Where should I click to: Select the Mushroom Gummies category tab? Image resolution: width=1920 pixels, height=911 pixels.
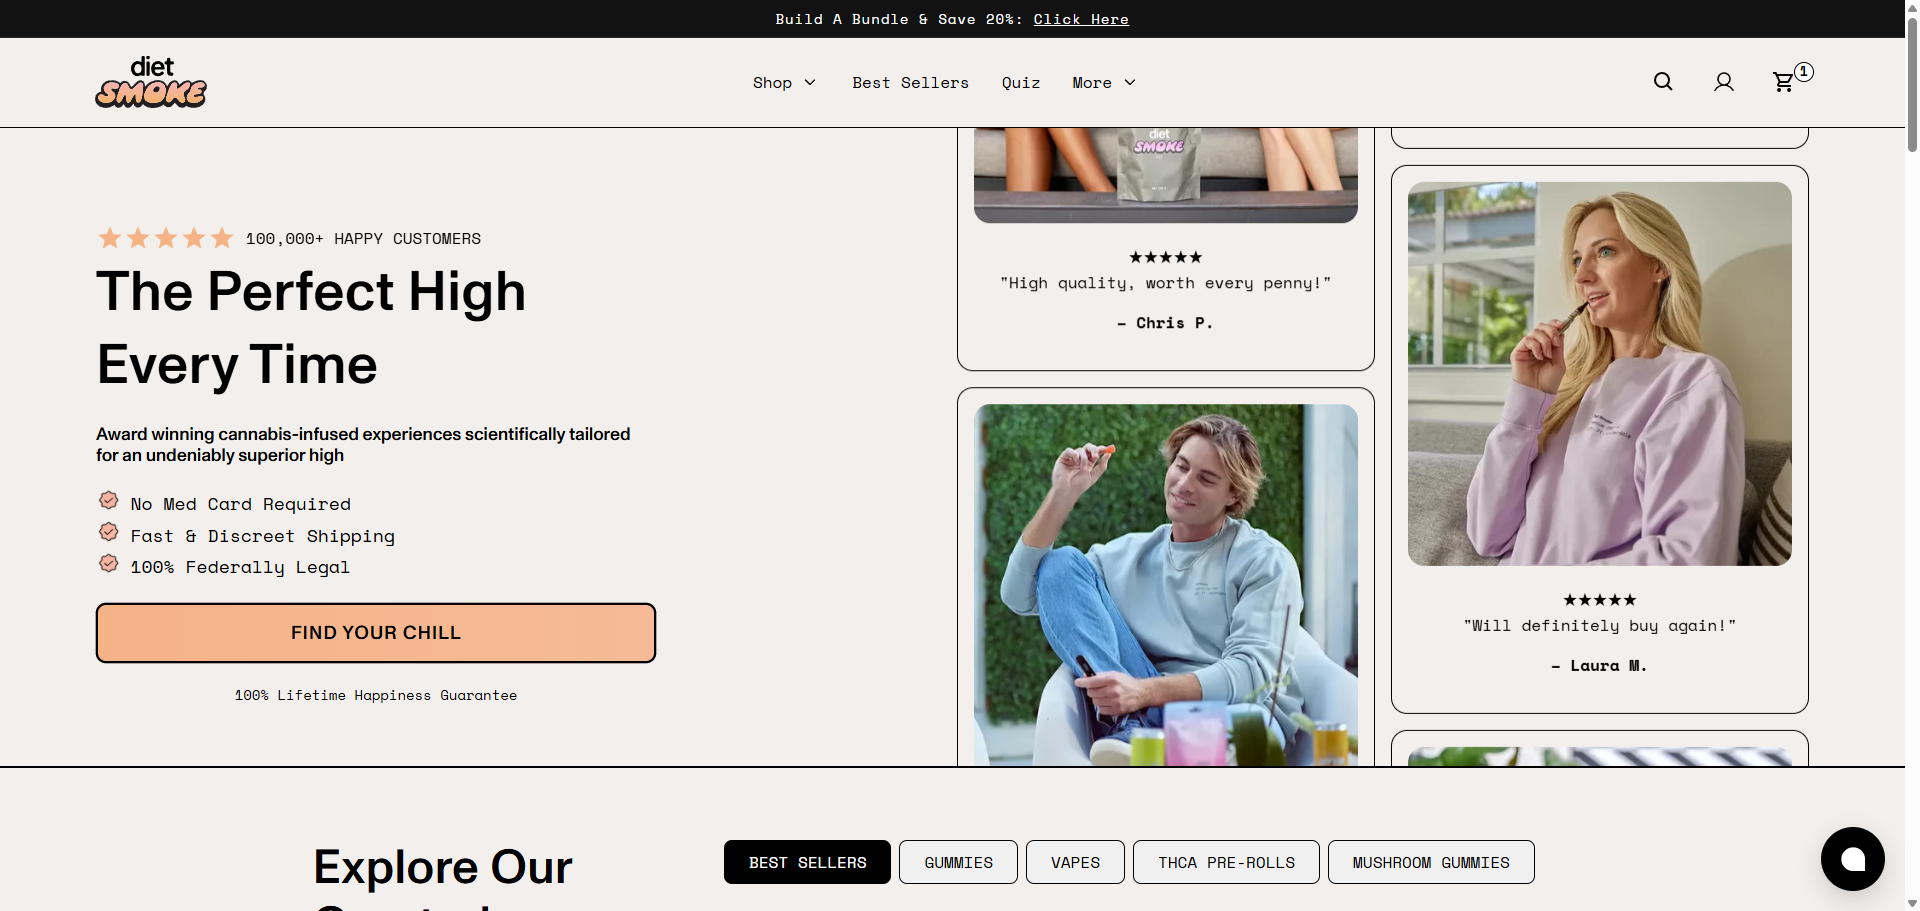pos(1431,862)
